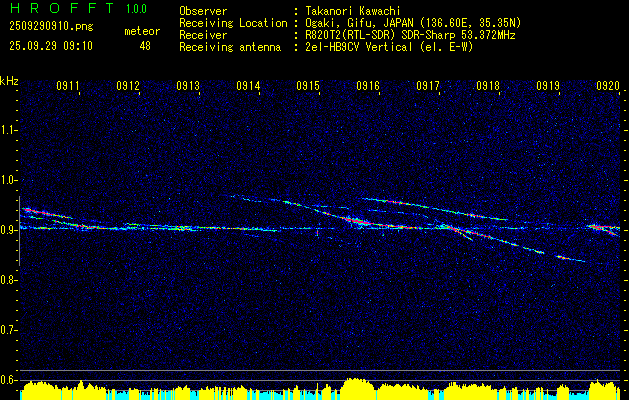Click the 0919 time marker
The height and width of the screenshot is (400, 629).
548,85
